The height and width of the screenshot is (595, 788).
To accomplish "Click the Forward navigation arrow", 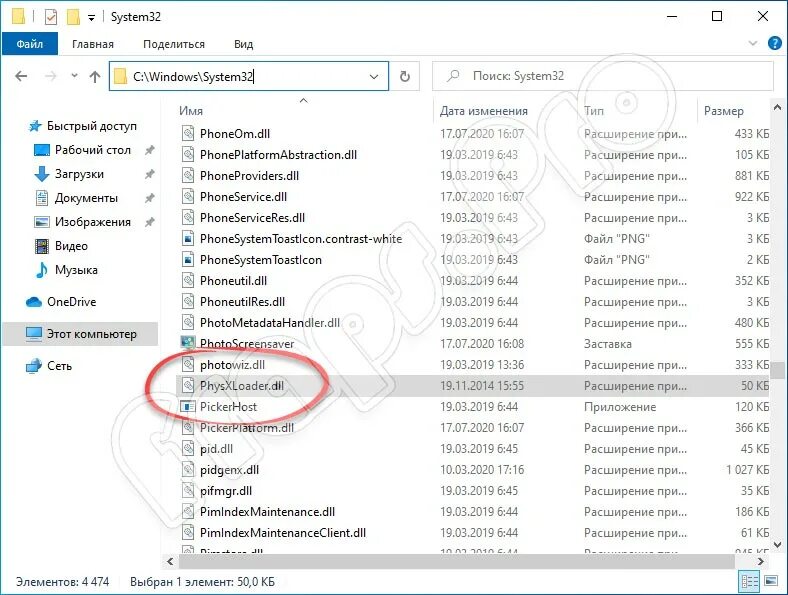I will click(51, 76).
